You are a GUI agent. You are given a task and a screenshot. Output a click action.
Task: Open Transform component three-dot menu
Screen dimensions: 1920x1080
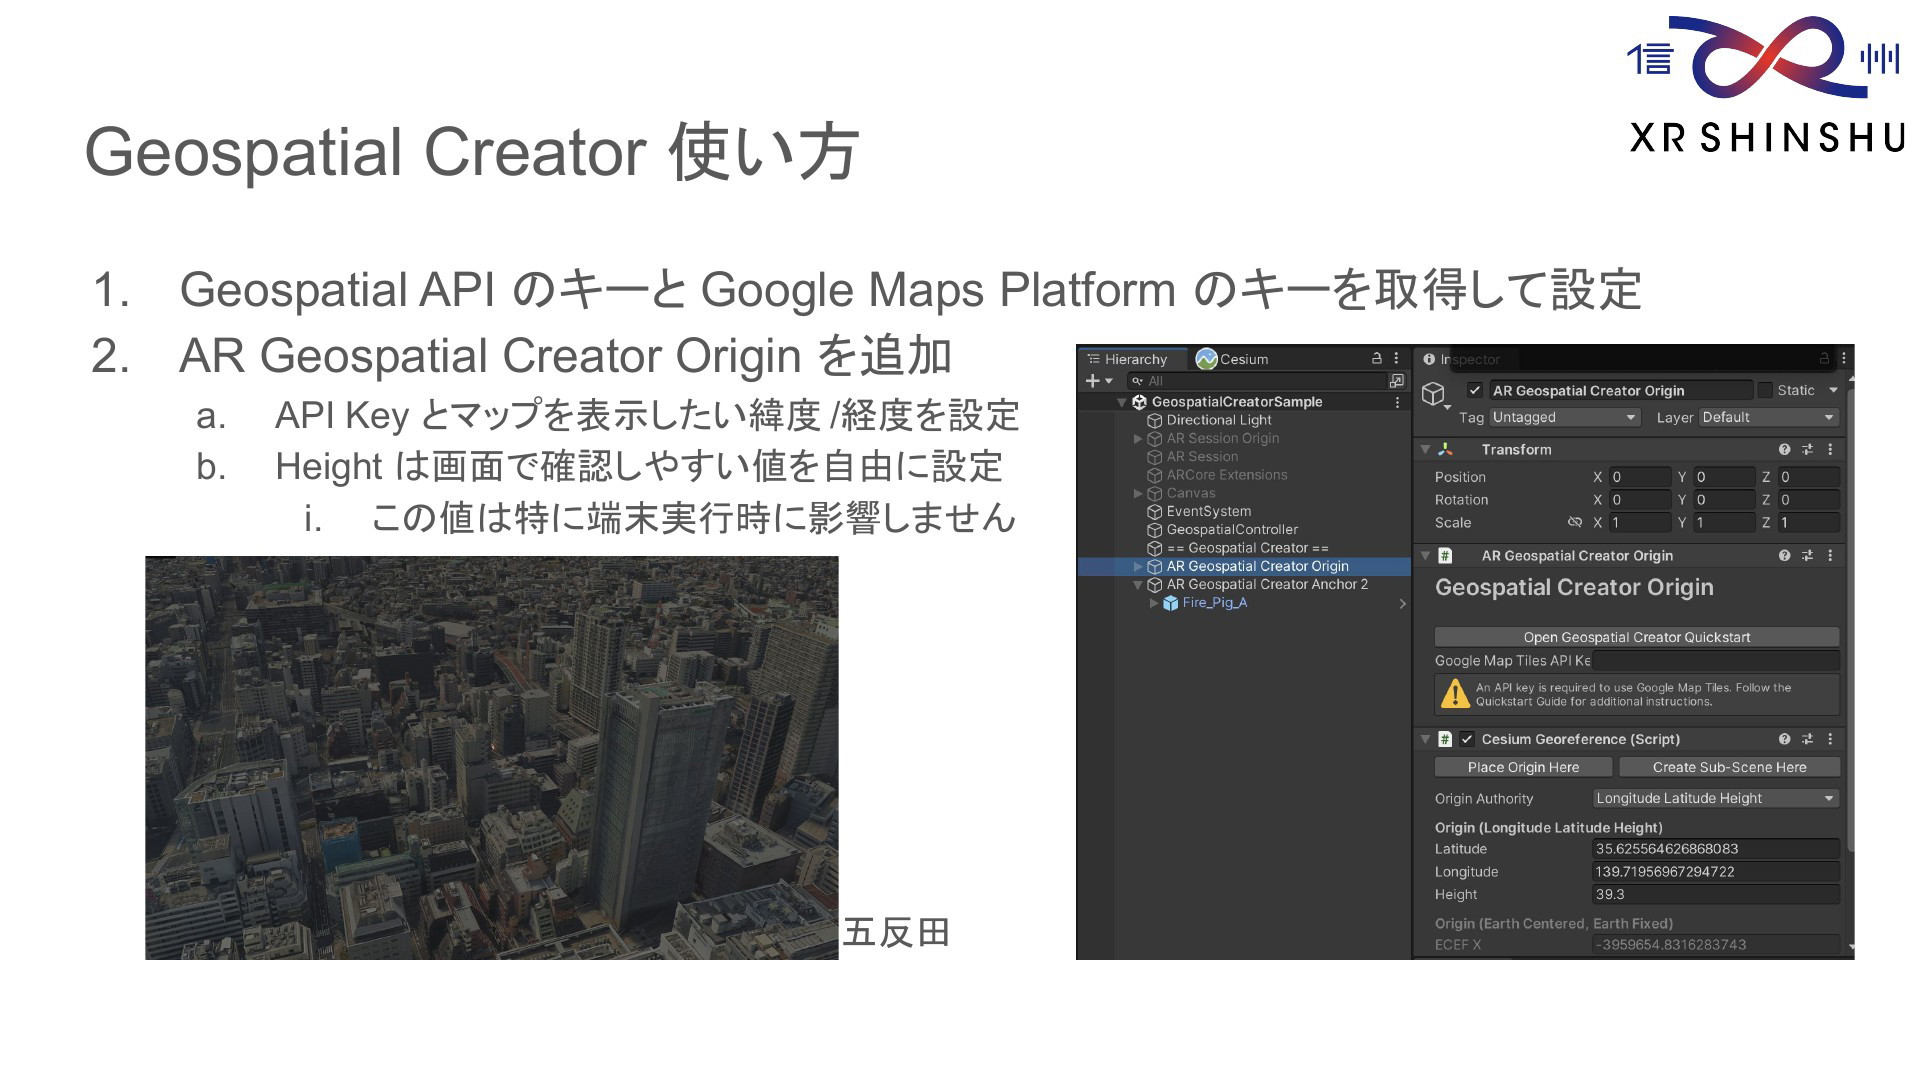tap(1830, 450)
